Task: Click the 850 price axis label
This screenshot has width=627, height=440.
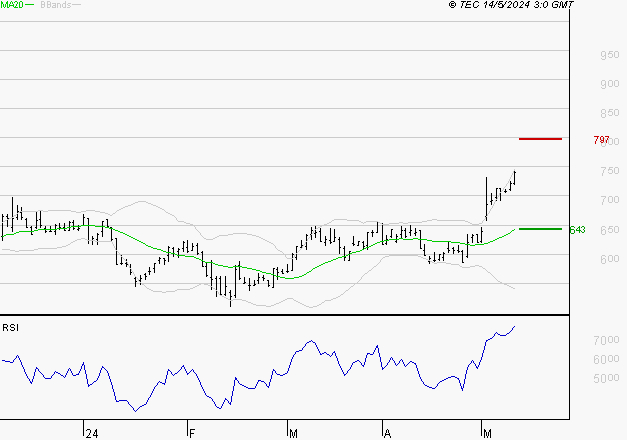Action: tap(610, 113)
